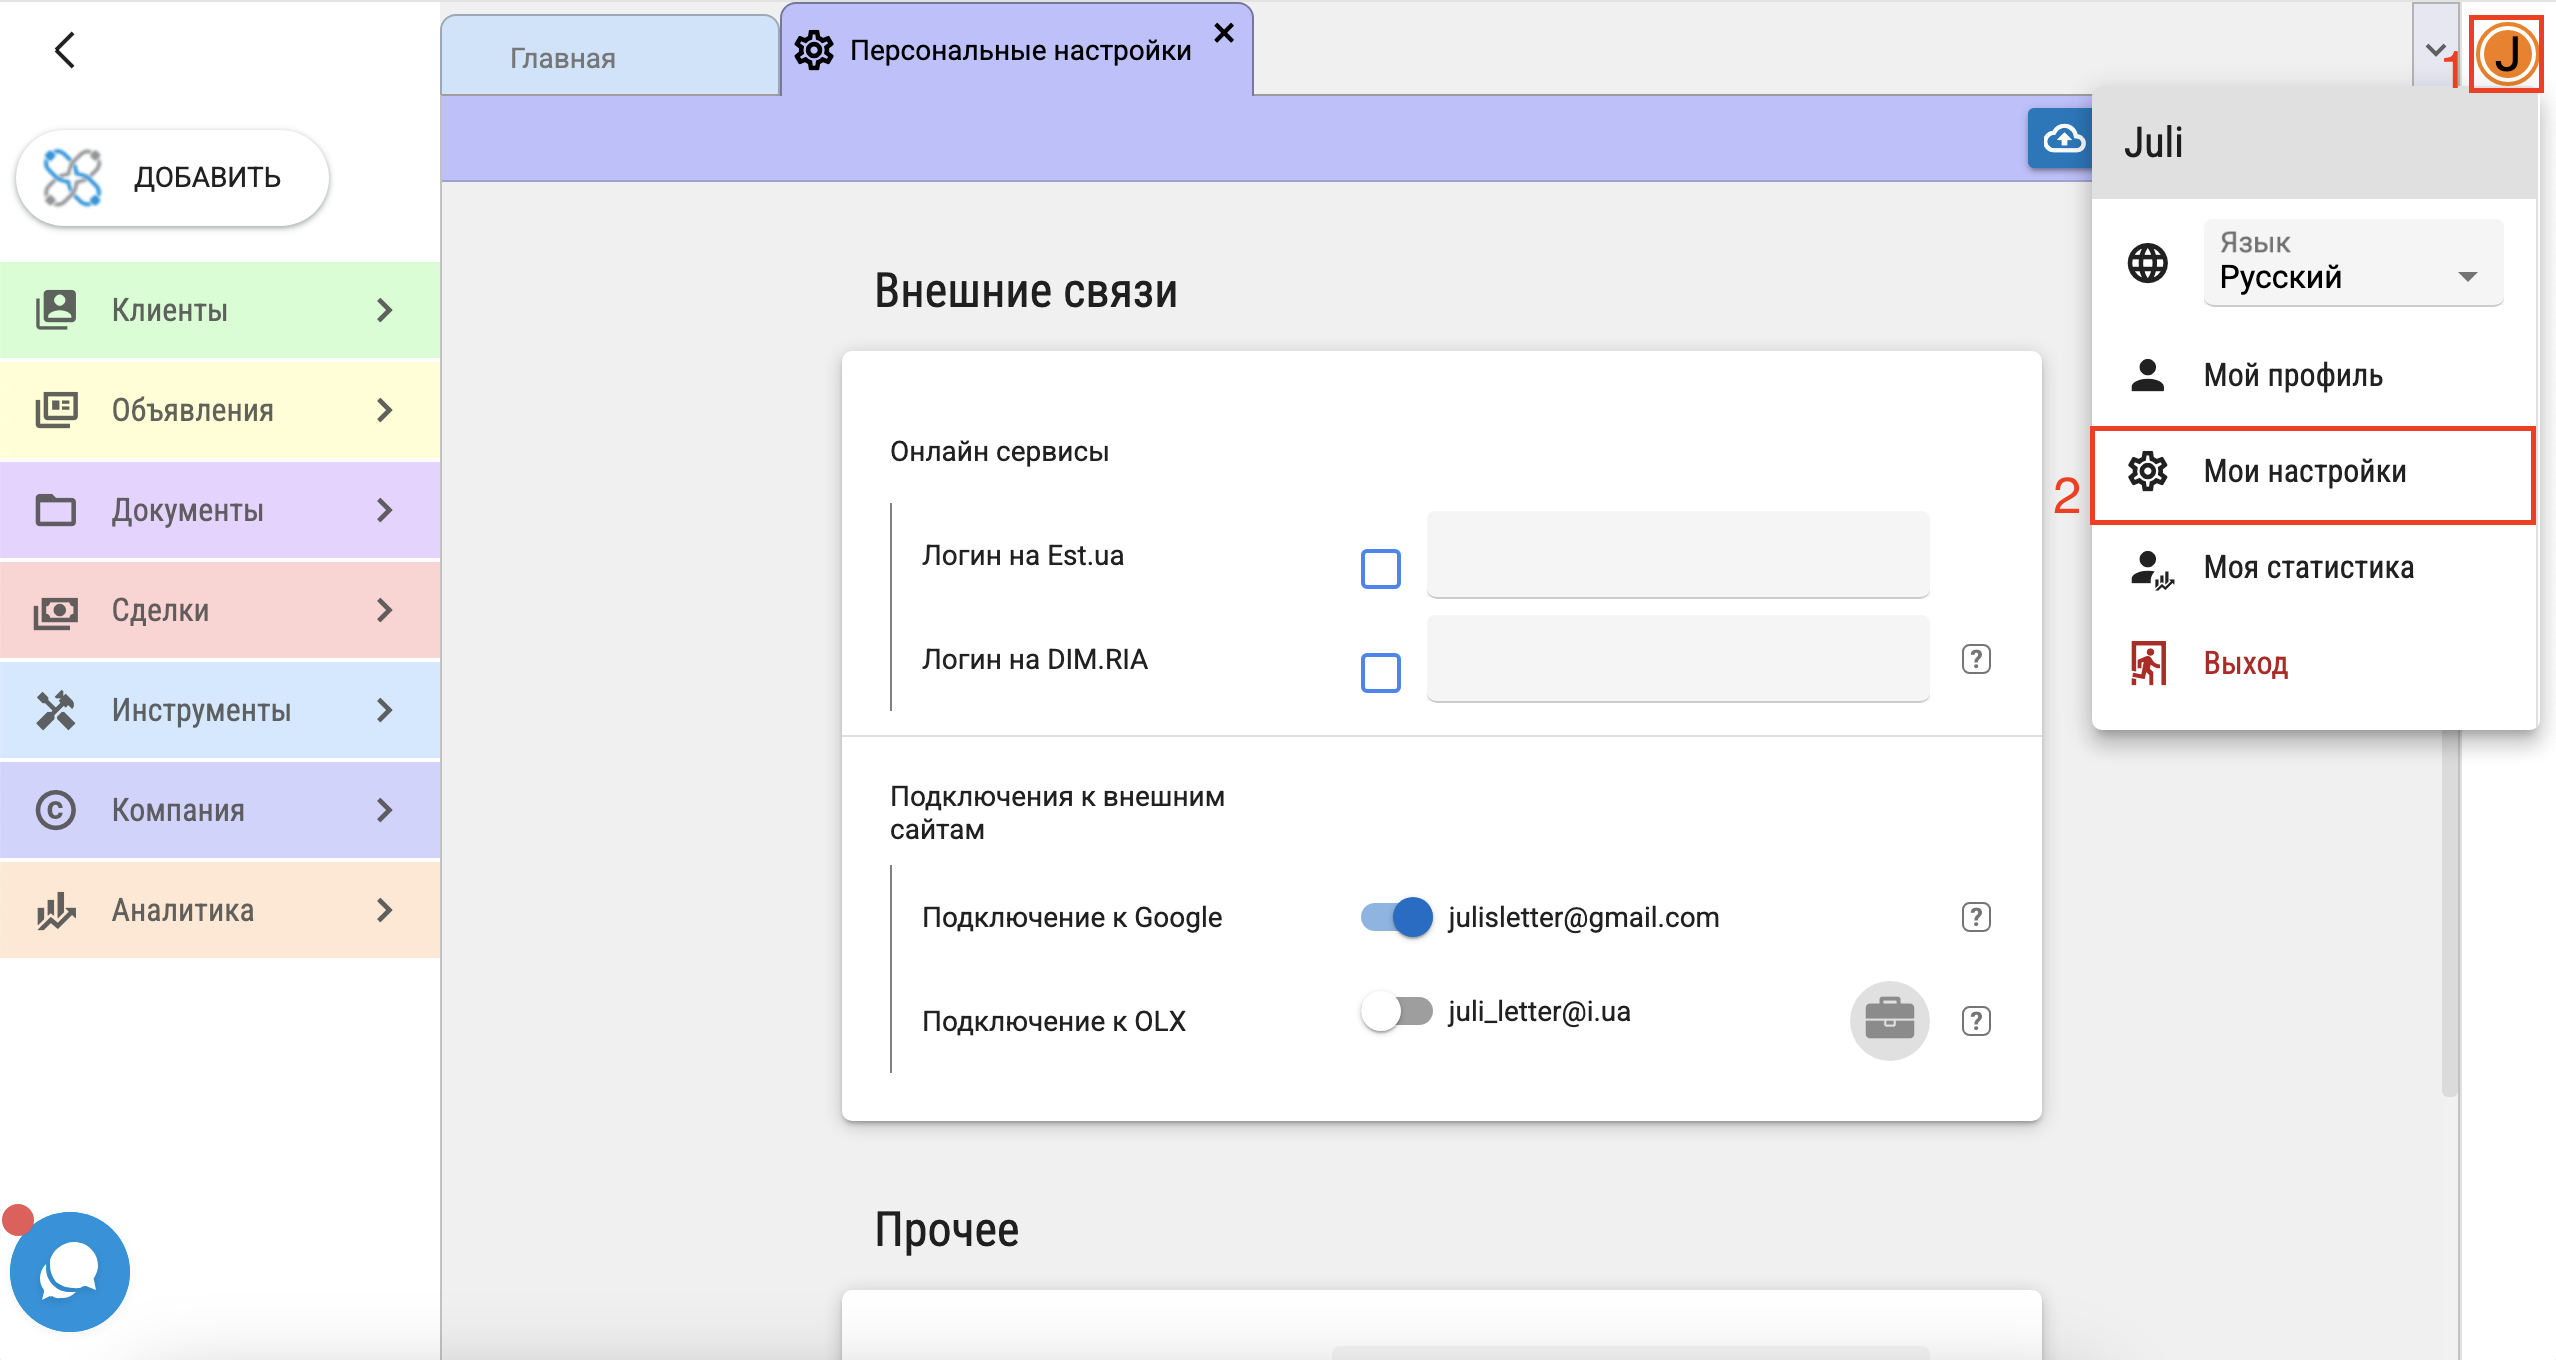The image size is (2556, 1360).
Task: Check the DIM.RIA login checkbox
Action: (1380, 672)
